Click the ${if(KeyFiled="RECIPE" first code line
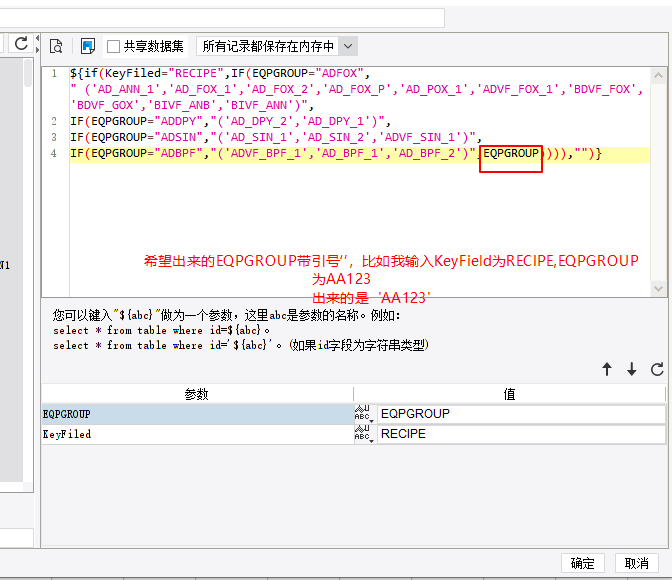 tap(220, 73)
